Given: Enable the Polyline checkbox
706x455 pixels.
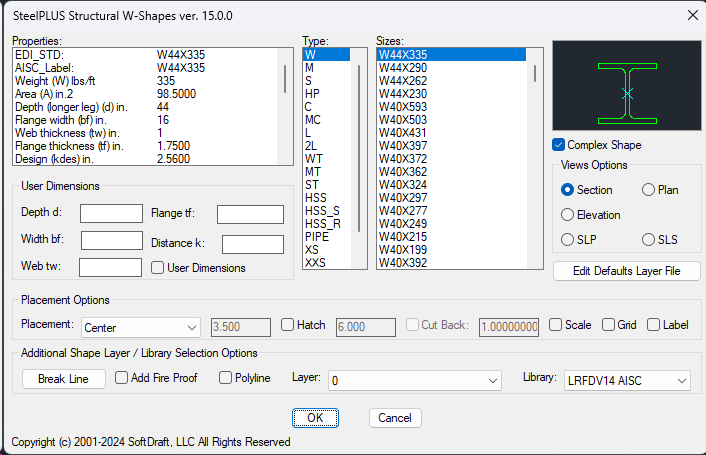Looking at the screenshot, I should tap(225, 378).
